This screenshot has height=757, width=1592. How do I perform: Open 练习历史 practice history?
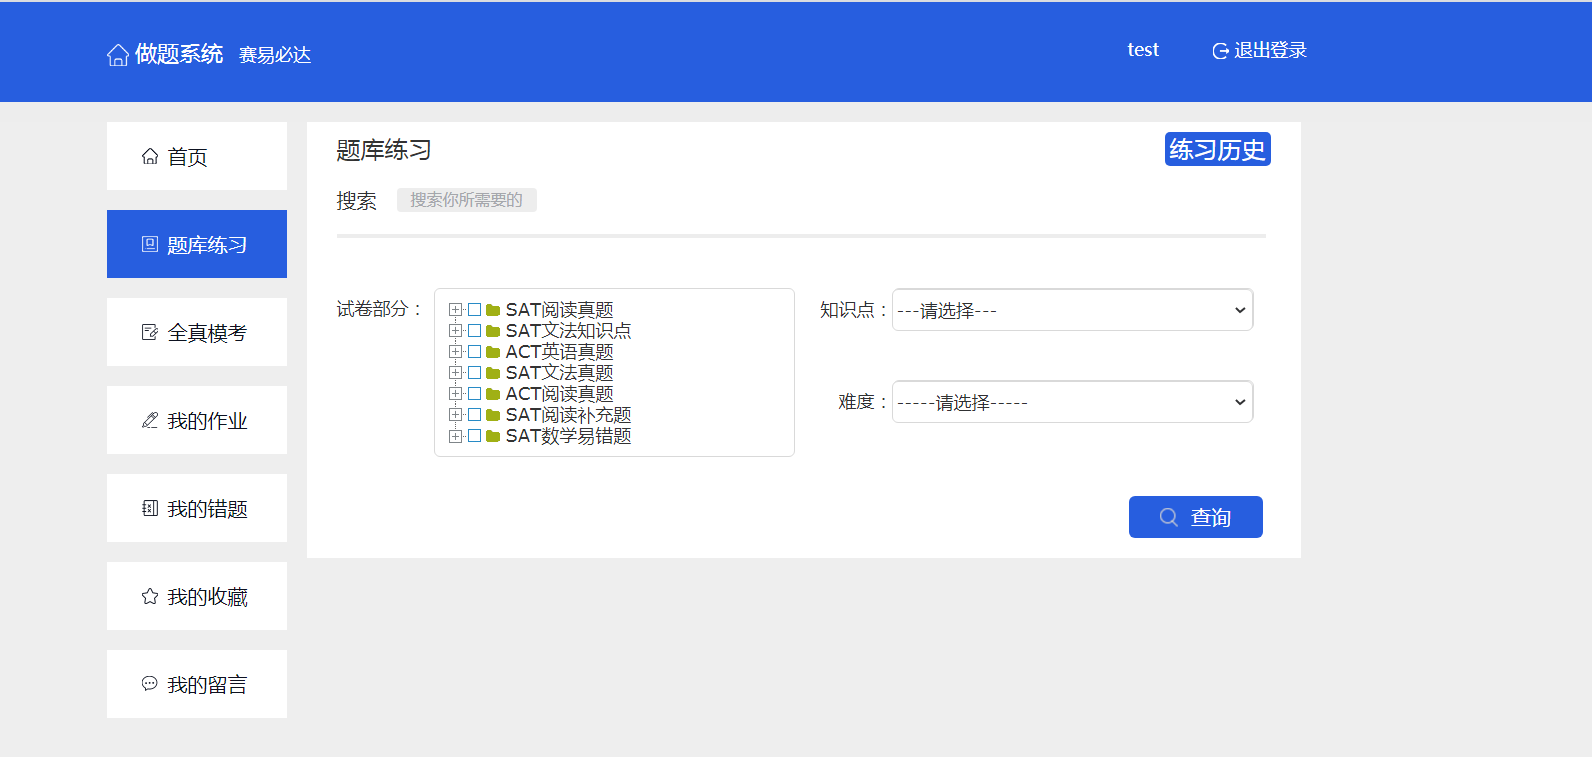[1217, 149]
